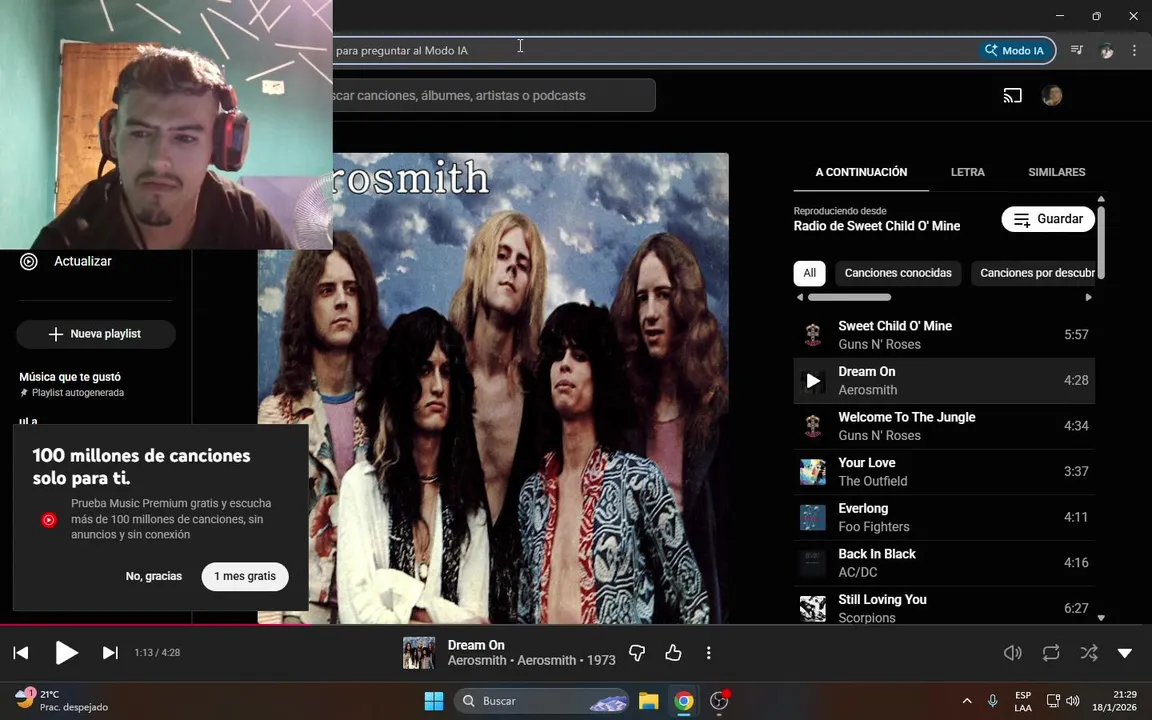The height and width of the screenshot is (720, 1152).
Task: Click the Chrome address bar
Action: point(654,51)
